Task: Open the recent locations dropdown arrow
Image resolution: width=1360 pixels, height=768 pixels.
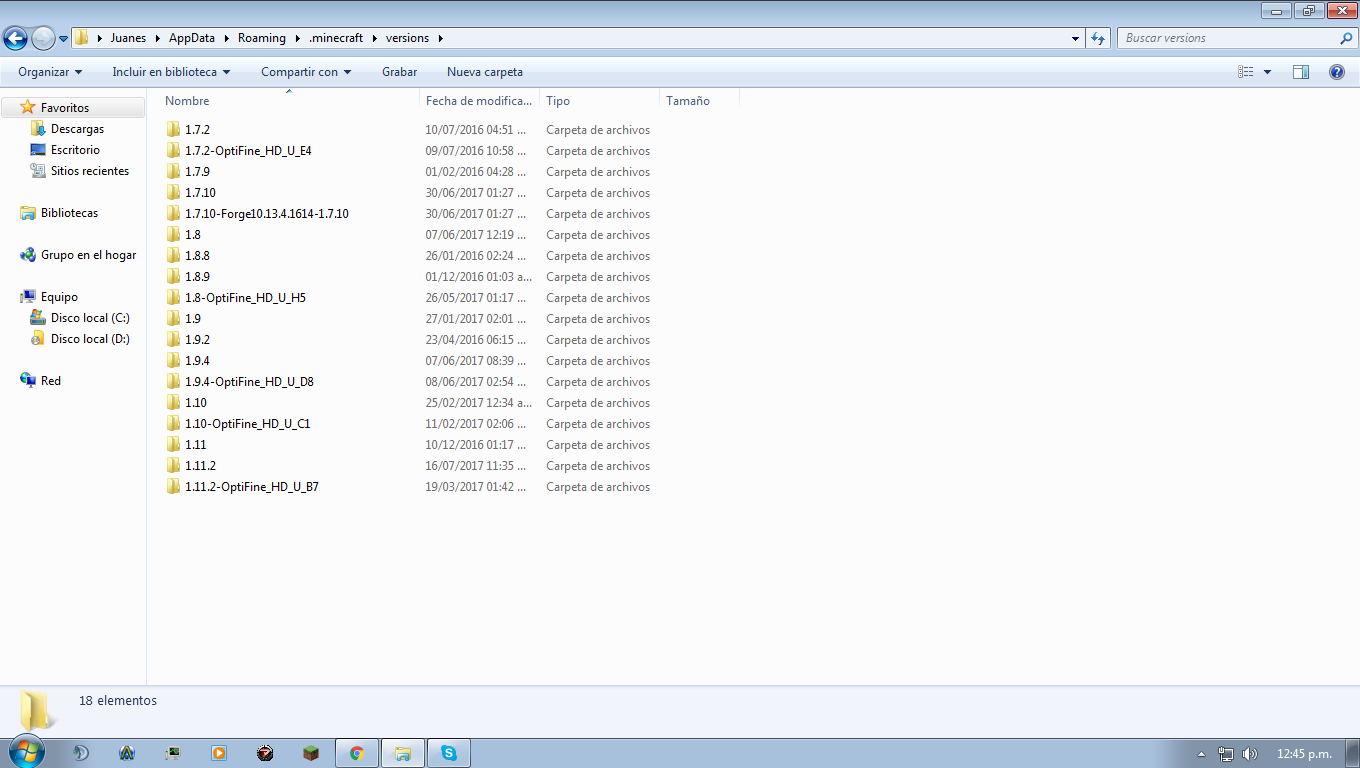Action: (x=63, y=39)
